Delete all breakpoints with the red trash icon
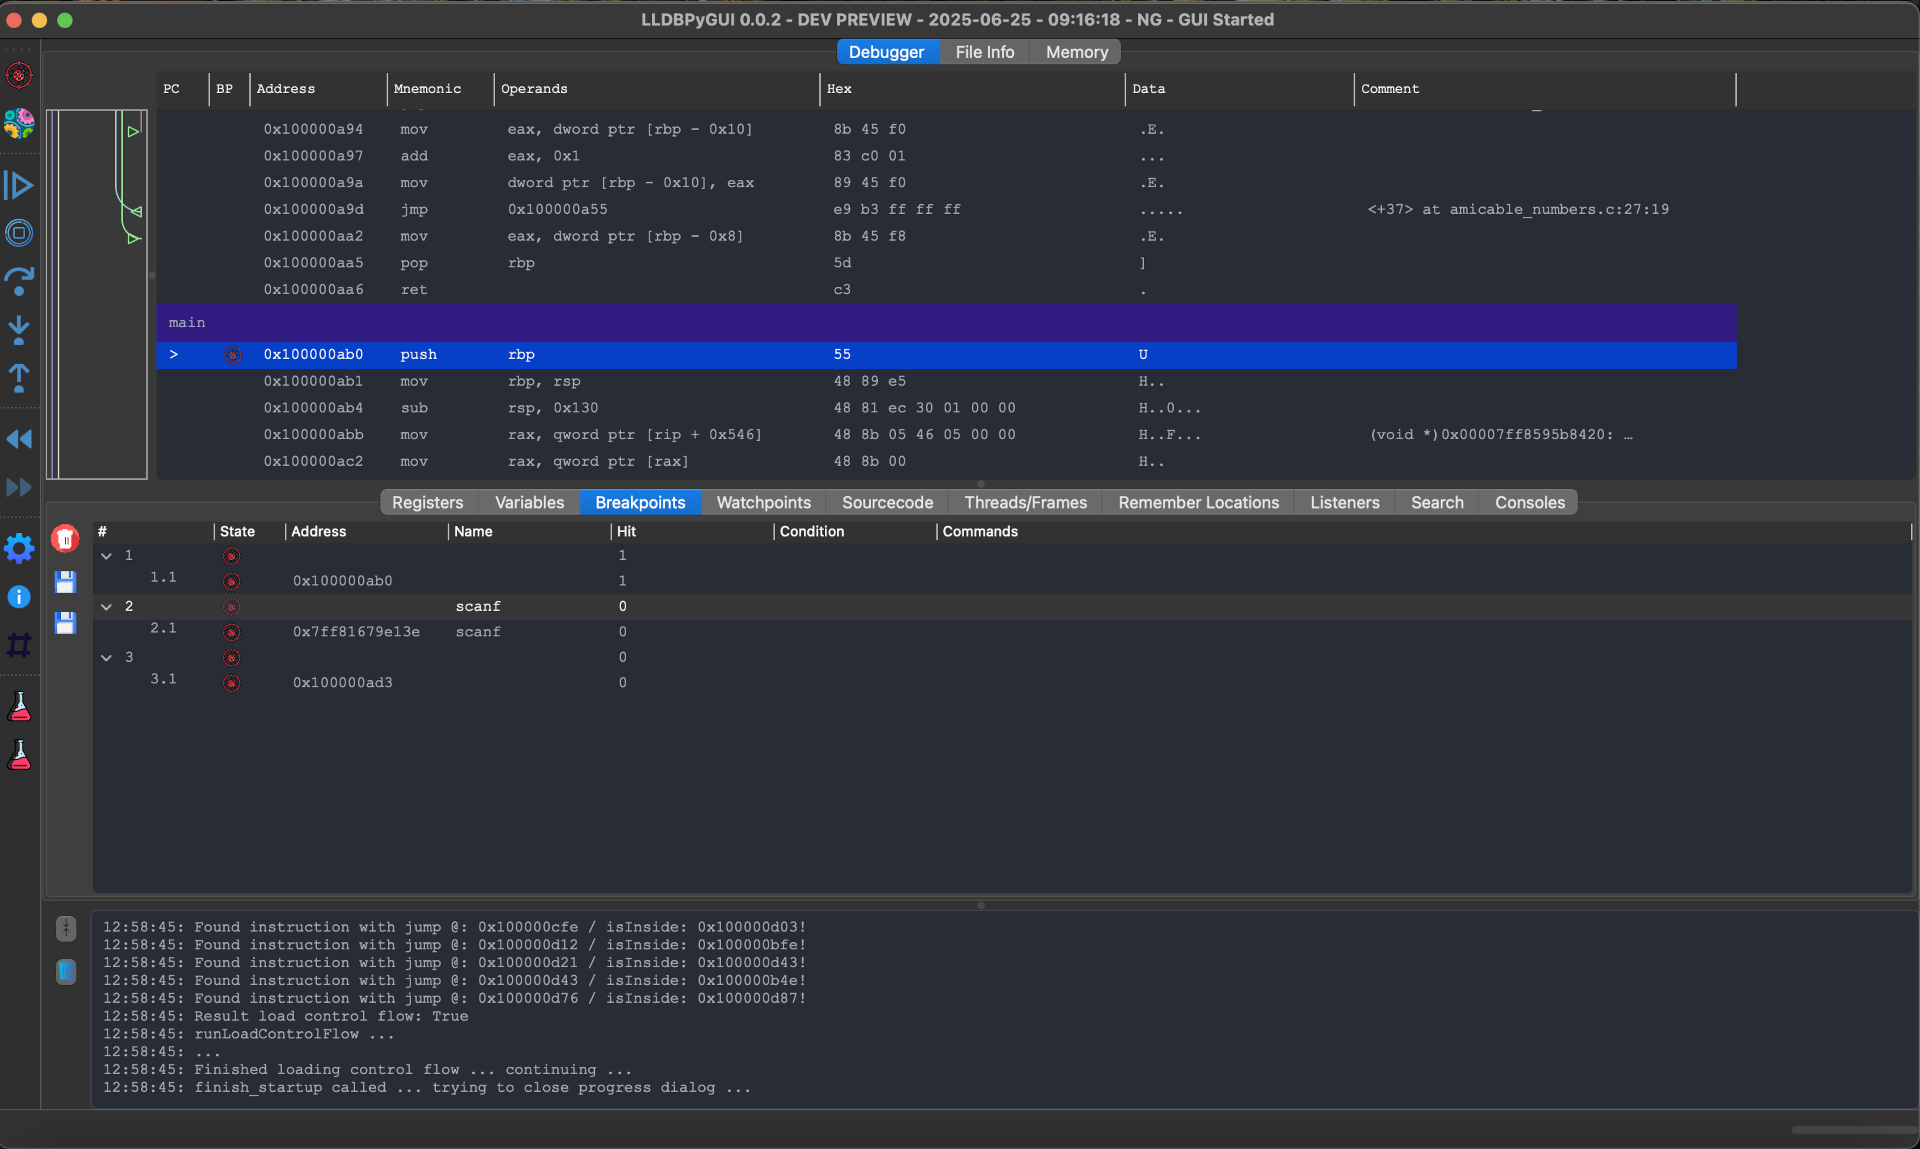Viewport: 1920px width, 1149px height. (65, 539)
